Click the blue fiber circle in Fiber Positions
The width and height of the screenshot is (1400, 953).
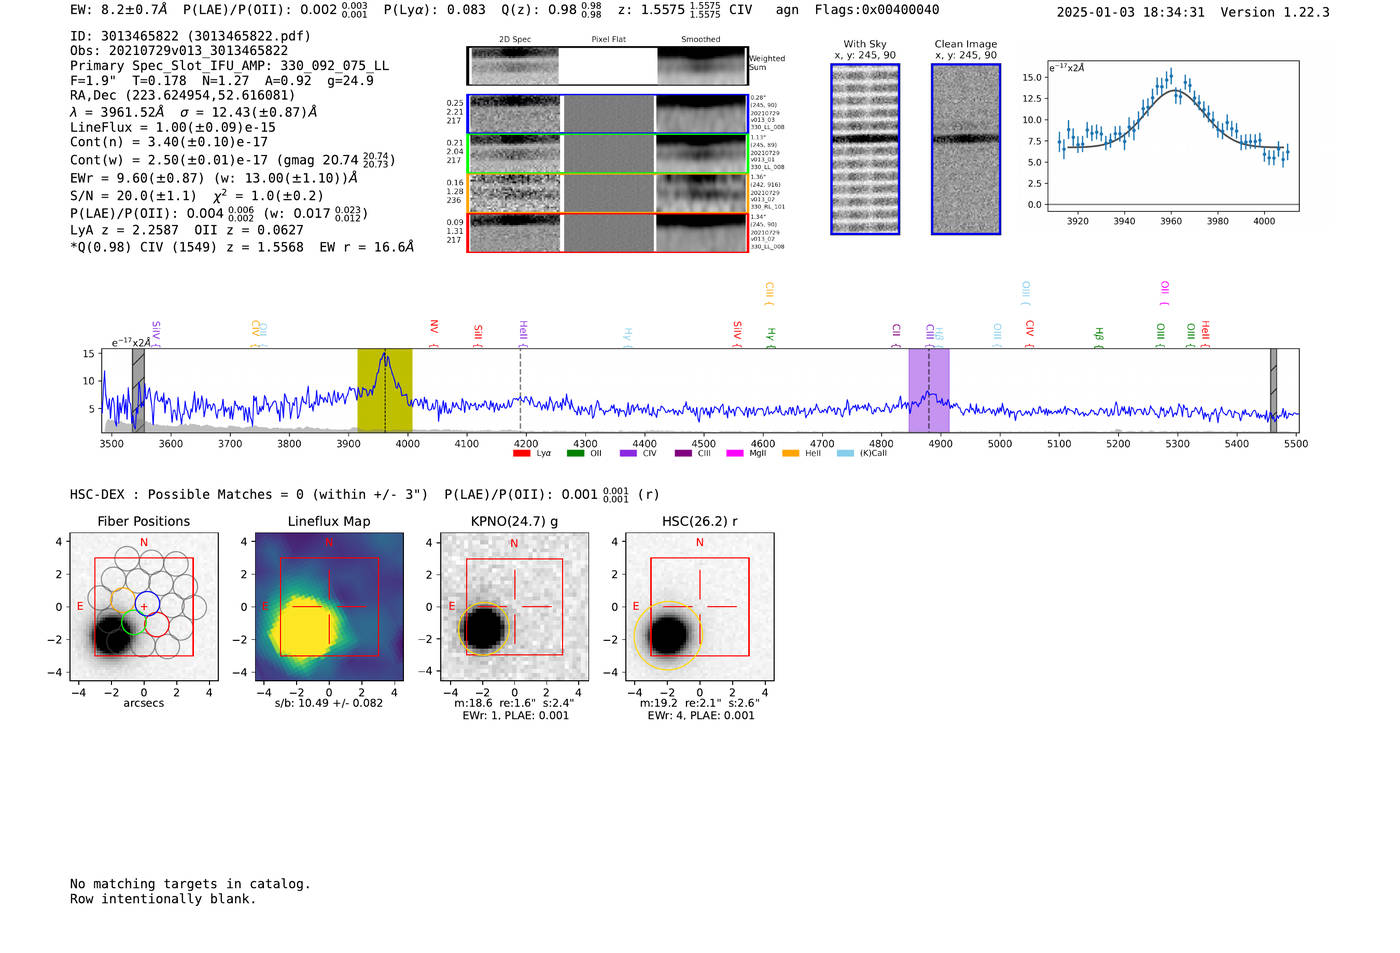tap(146, 603)
